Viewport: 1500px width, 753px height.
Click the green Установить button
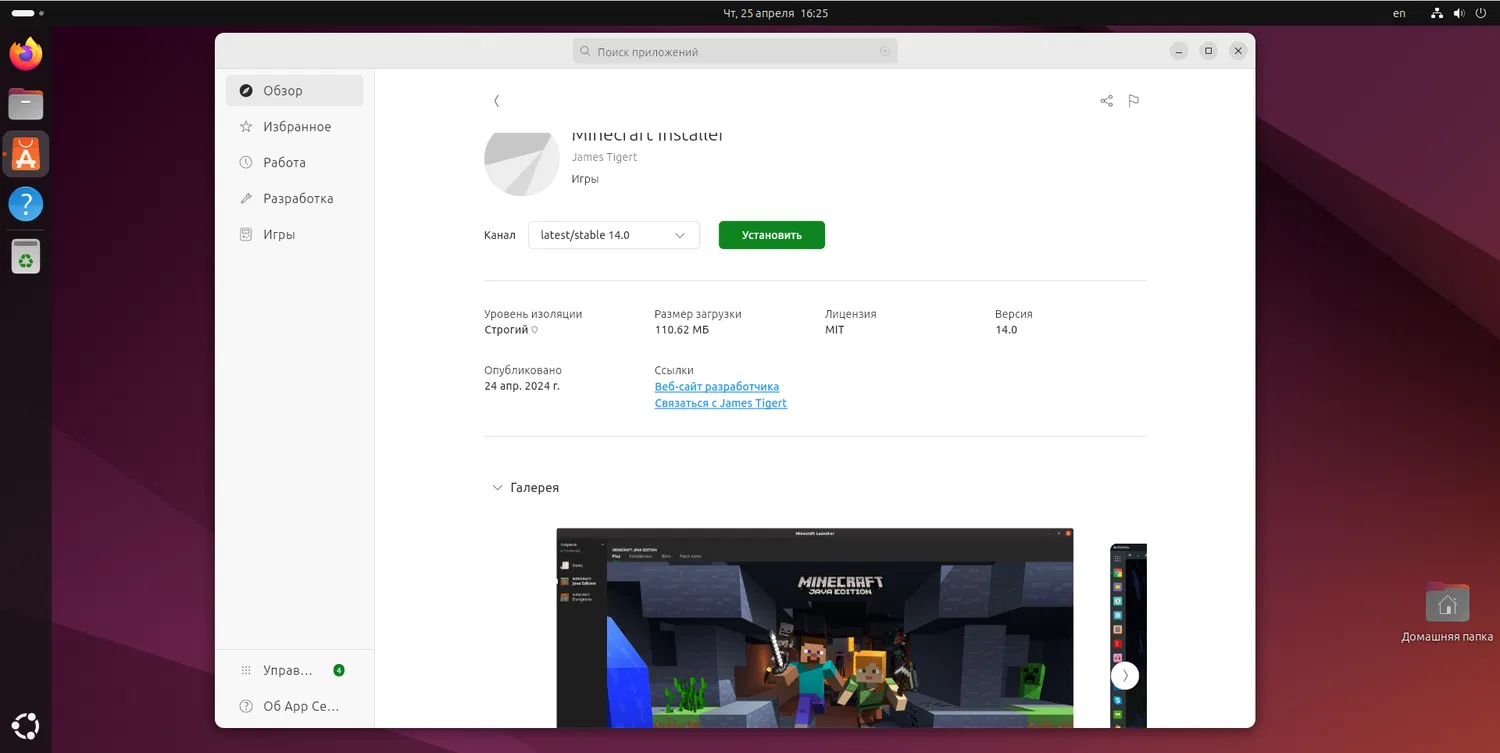click(772, 235)
